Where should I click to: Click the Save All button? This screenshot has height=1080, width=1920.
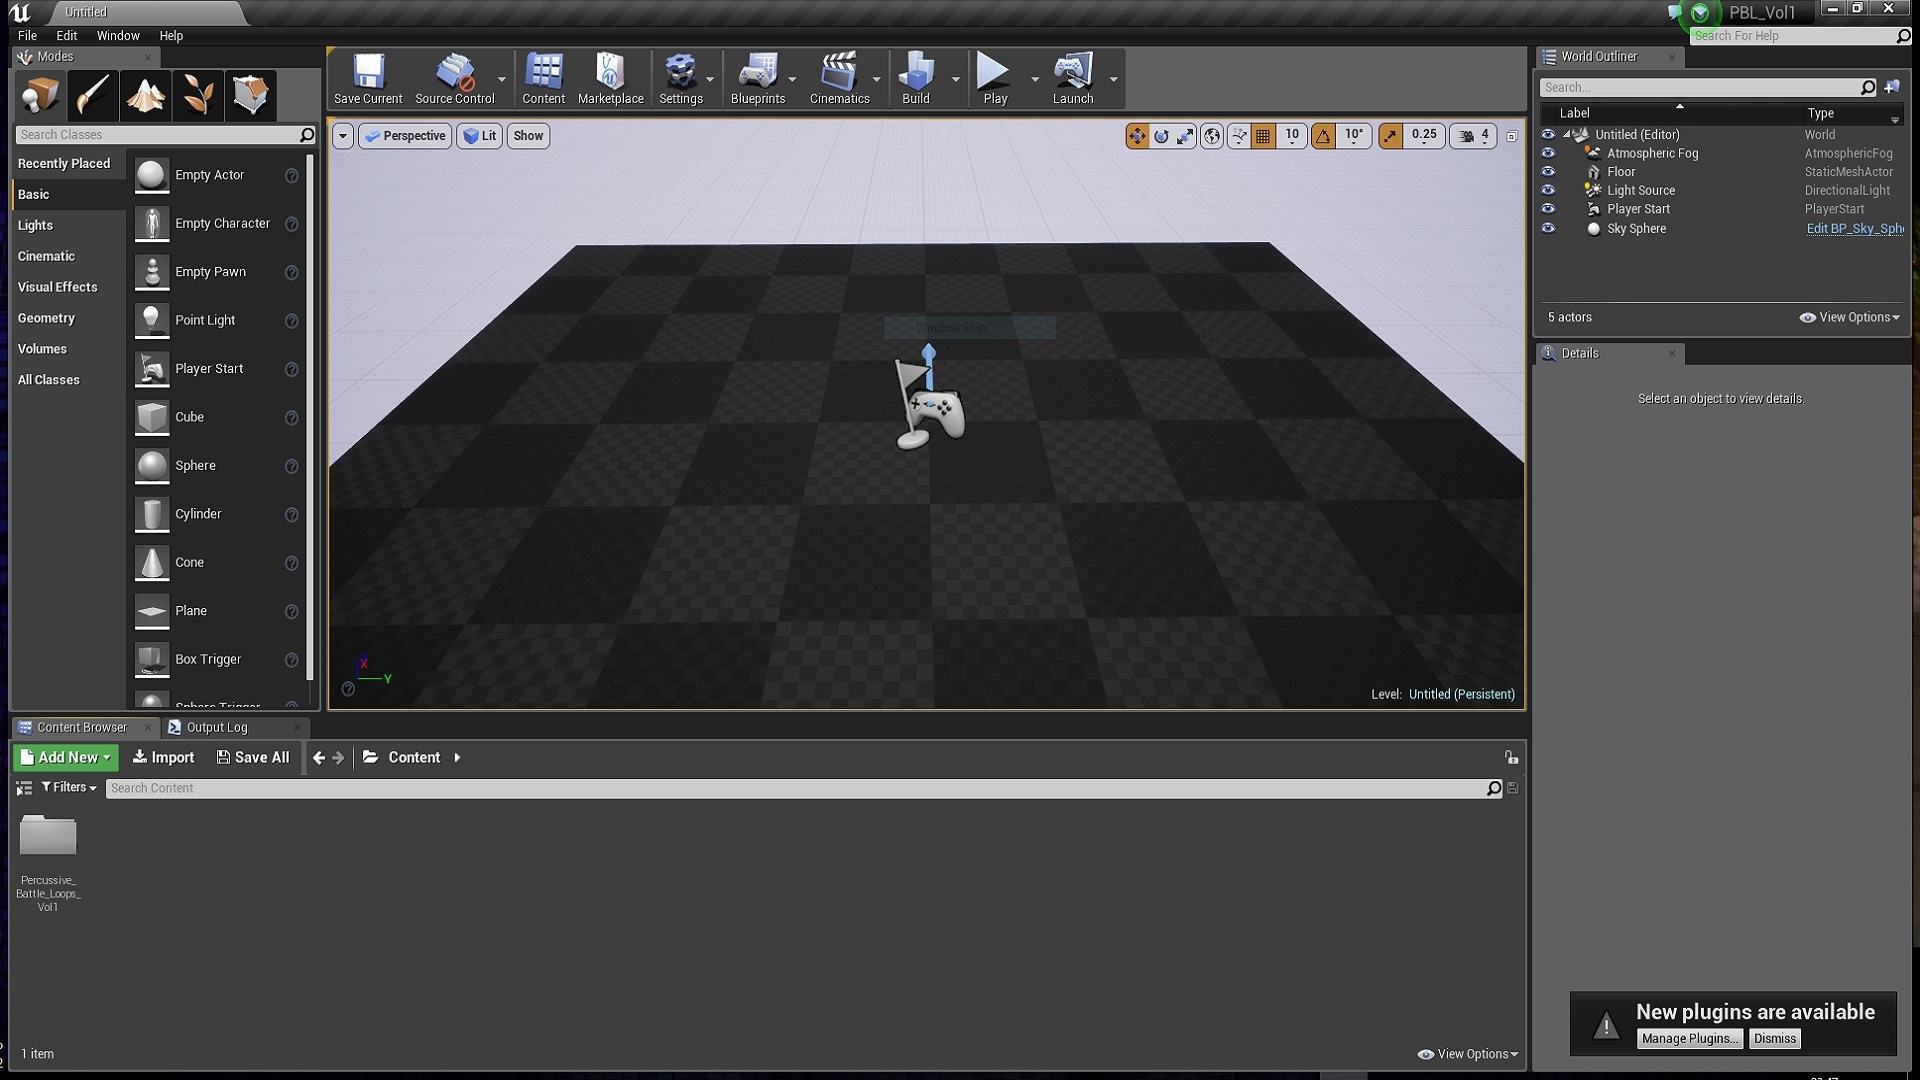click(253, 758)
